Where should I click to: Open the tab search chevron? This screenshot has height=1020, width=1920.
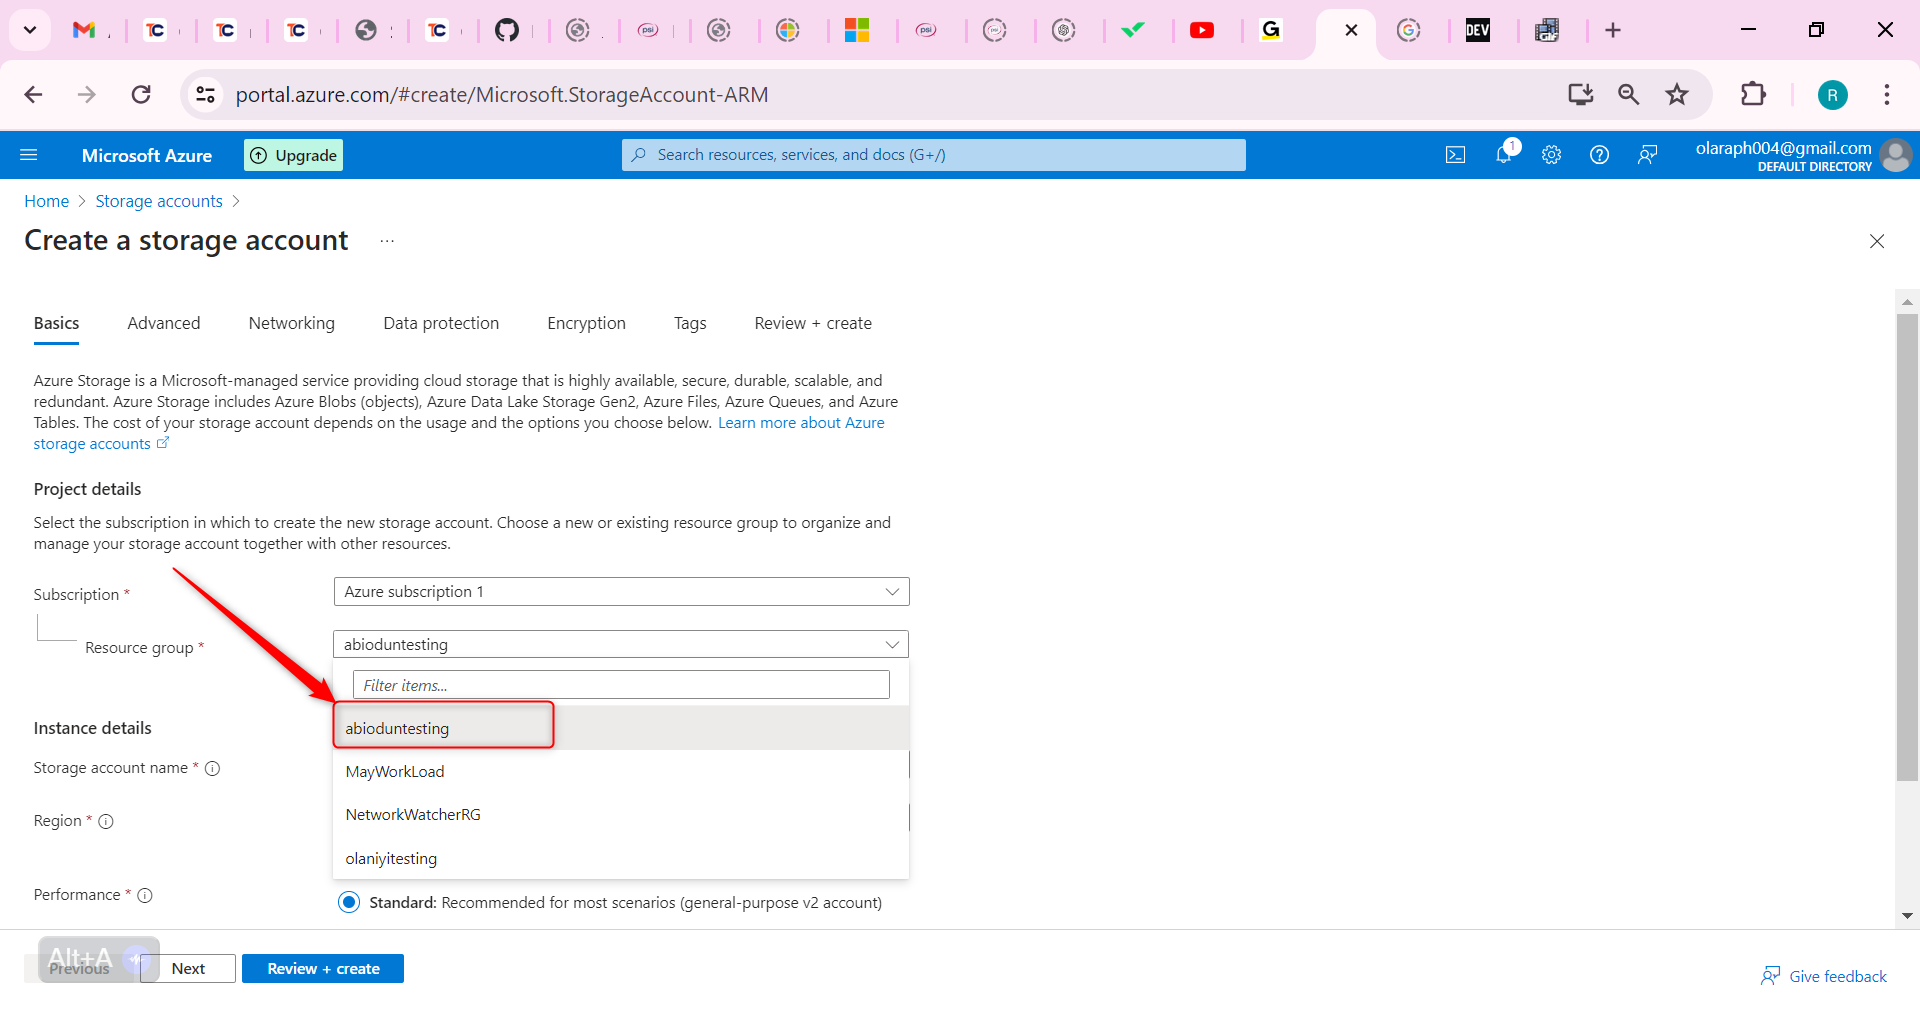[x=29, y=30]
